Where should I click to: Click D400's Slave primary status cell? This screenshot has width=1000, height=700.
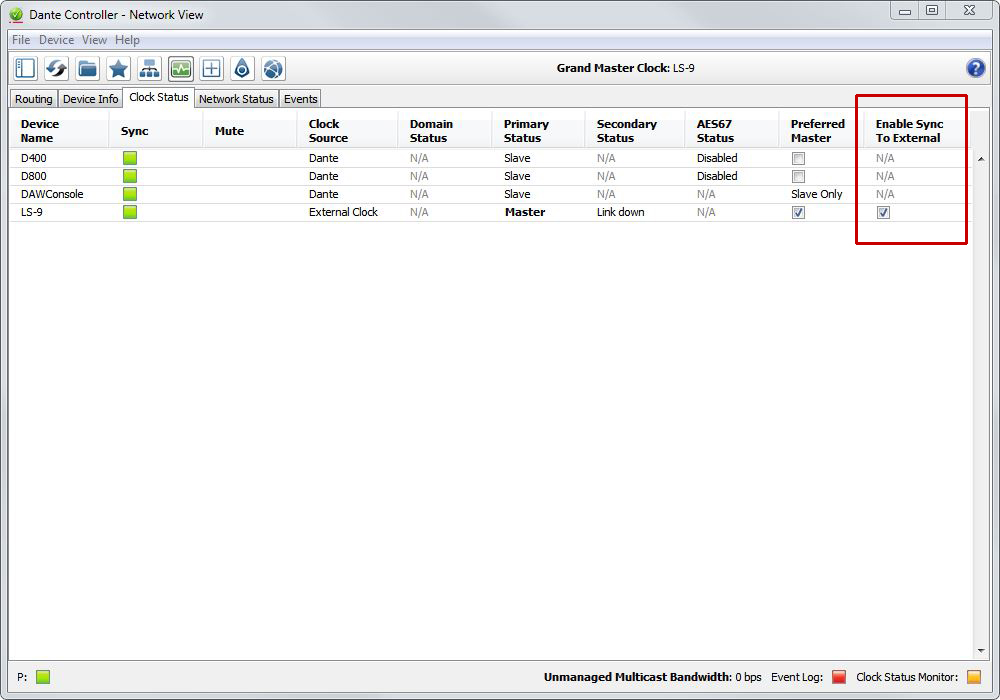pyautogui.click(x=517, y=158)
